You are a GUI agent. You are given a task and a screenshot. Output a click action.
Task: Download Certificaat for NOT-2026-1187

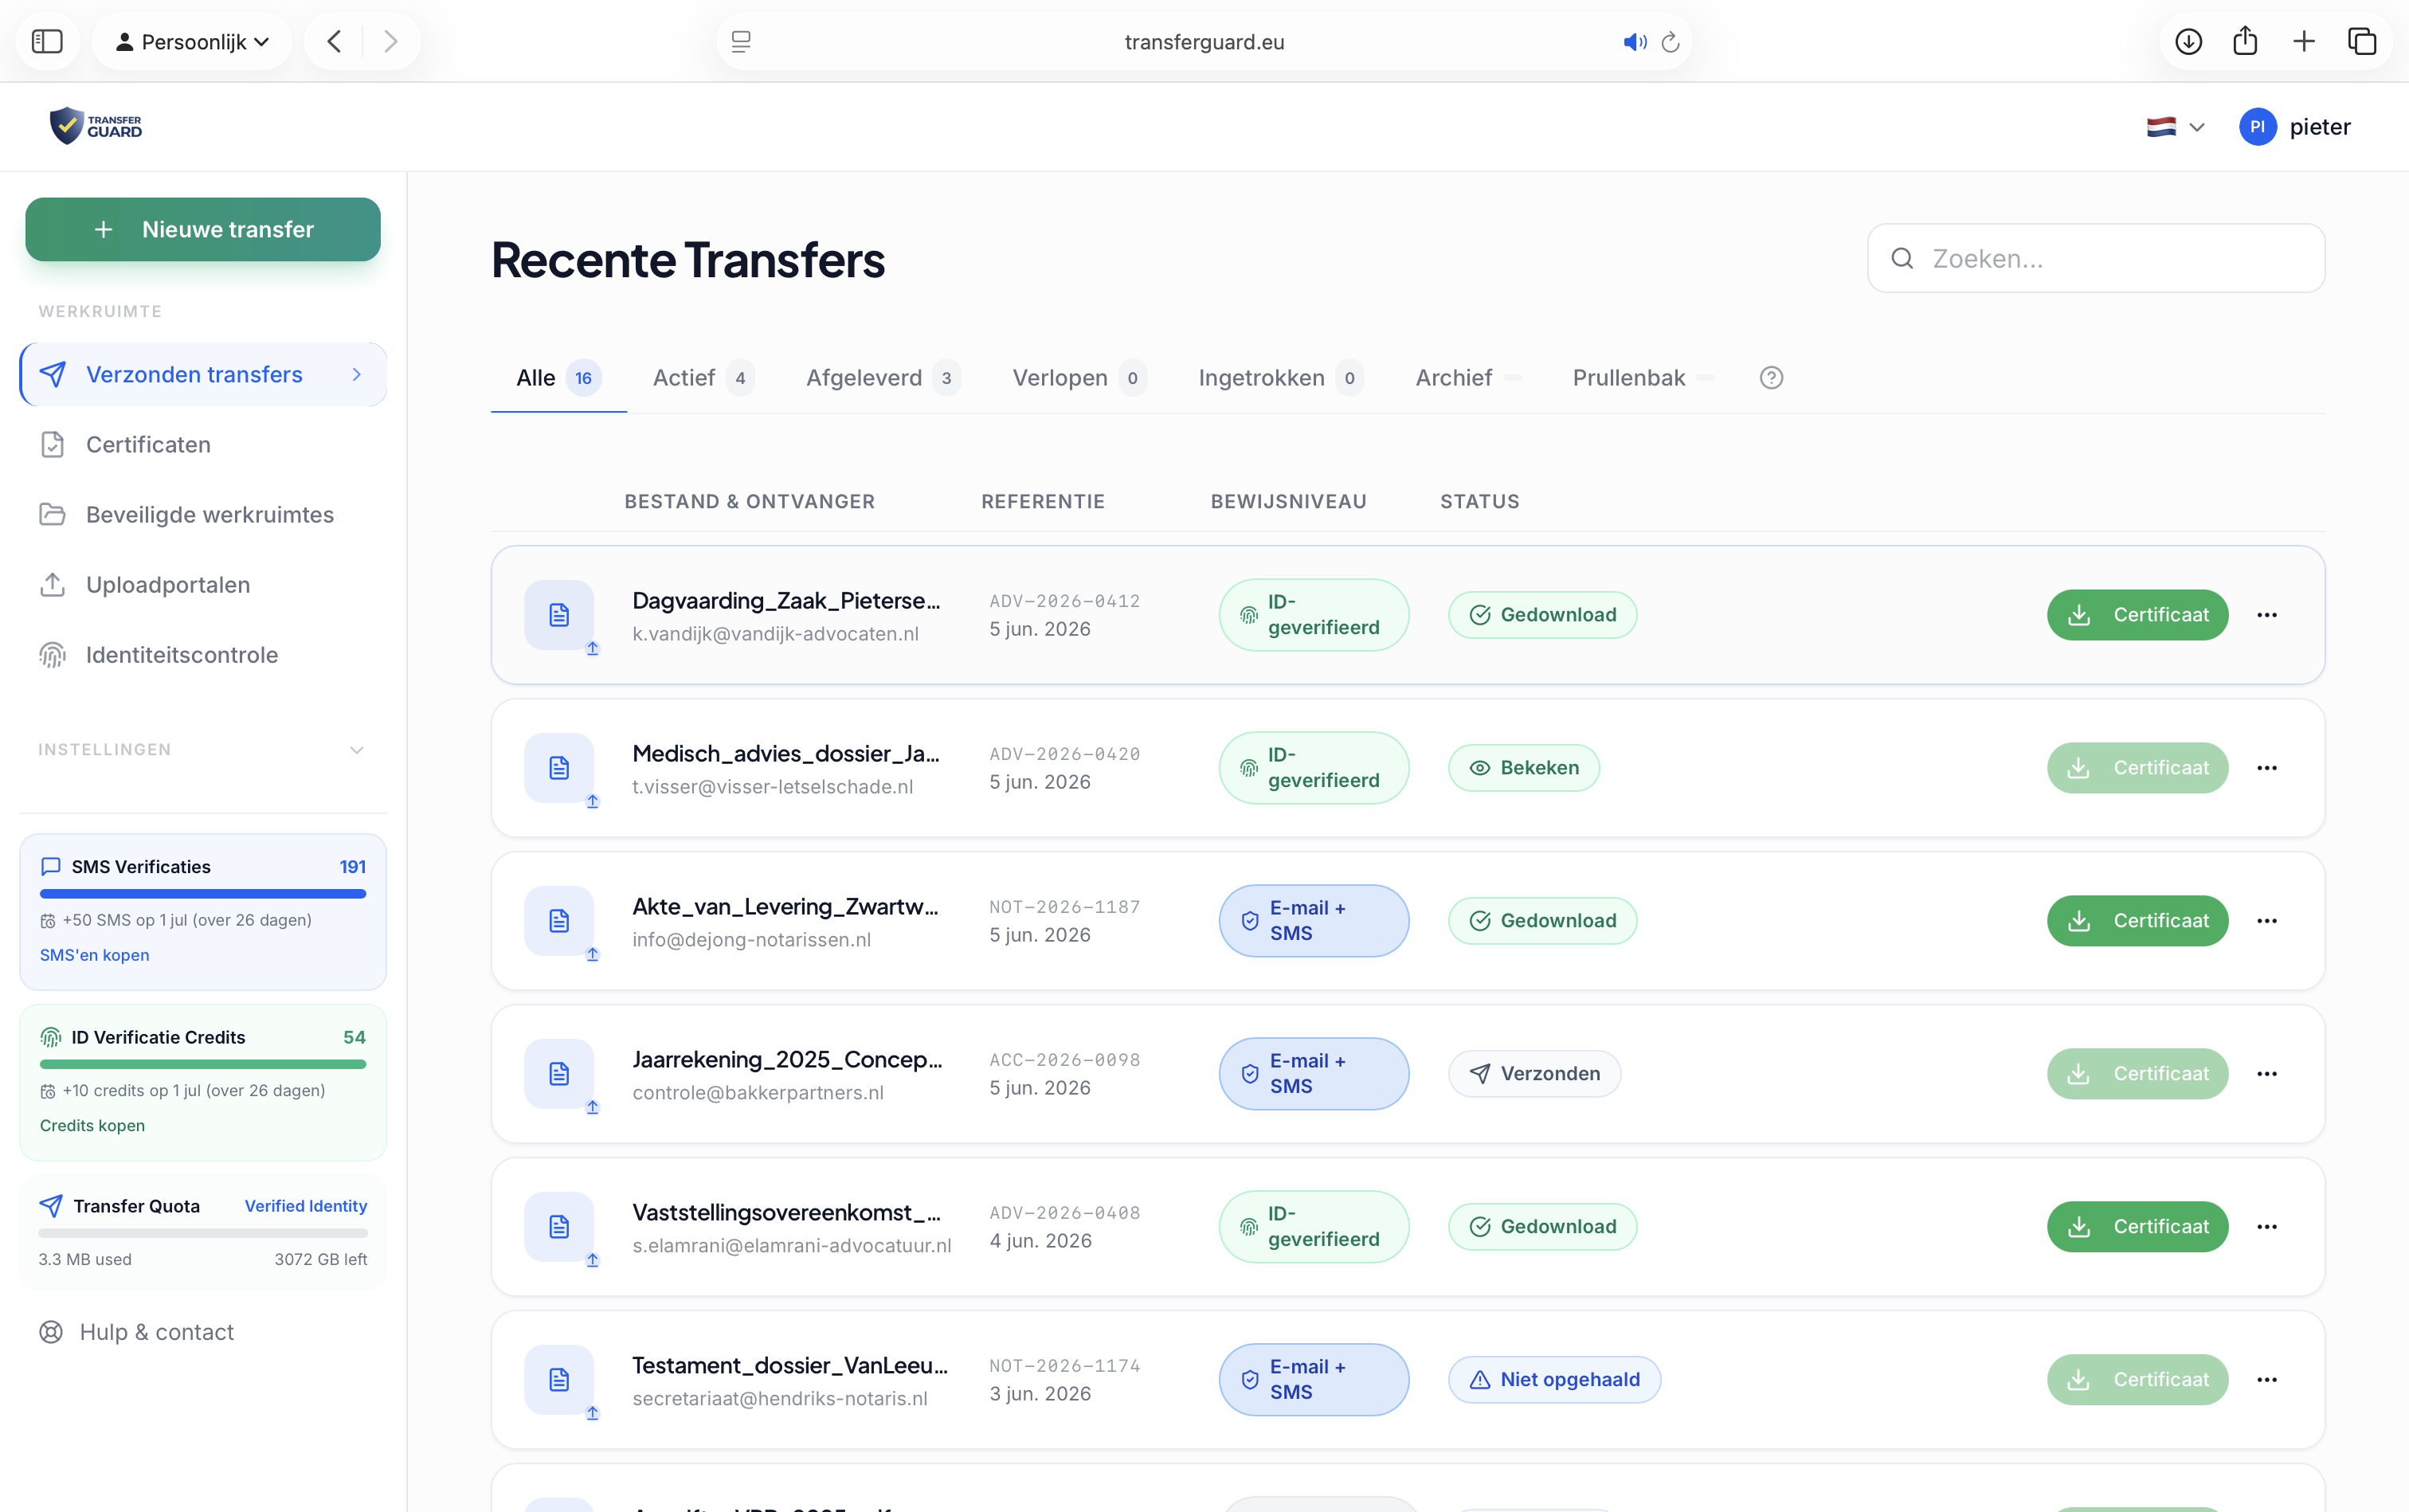(x=2137, y=921)
